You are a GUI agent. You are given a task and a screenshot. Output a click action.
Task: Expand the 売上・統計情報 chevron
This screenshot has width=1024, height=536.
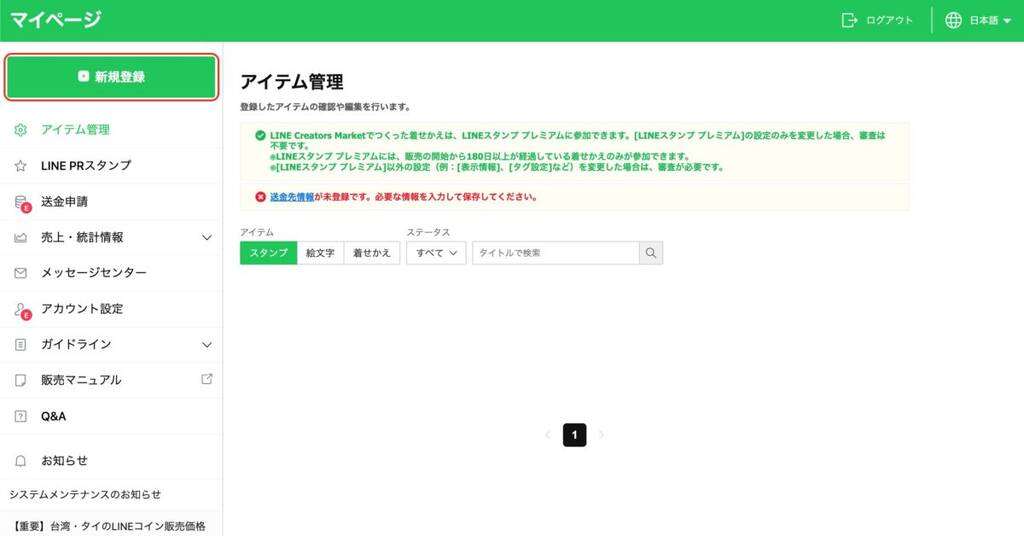click(x=206, y=238)
